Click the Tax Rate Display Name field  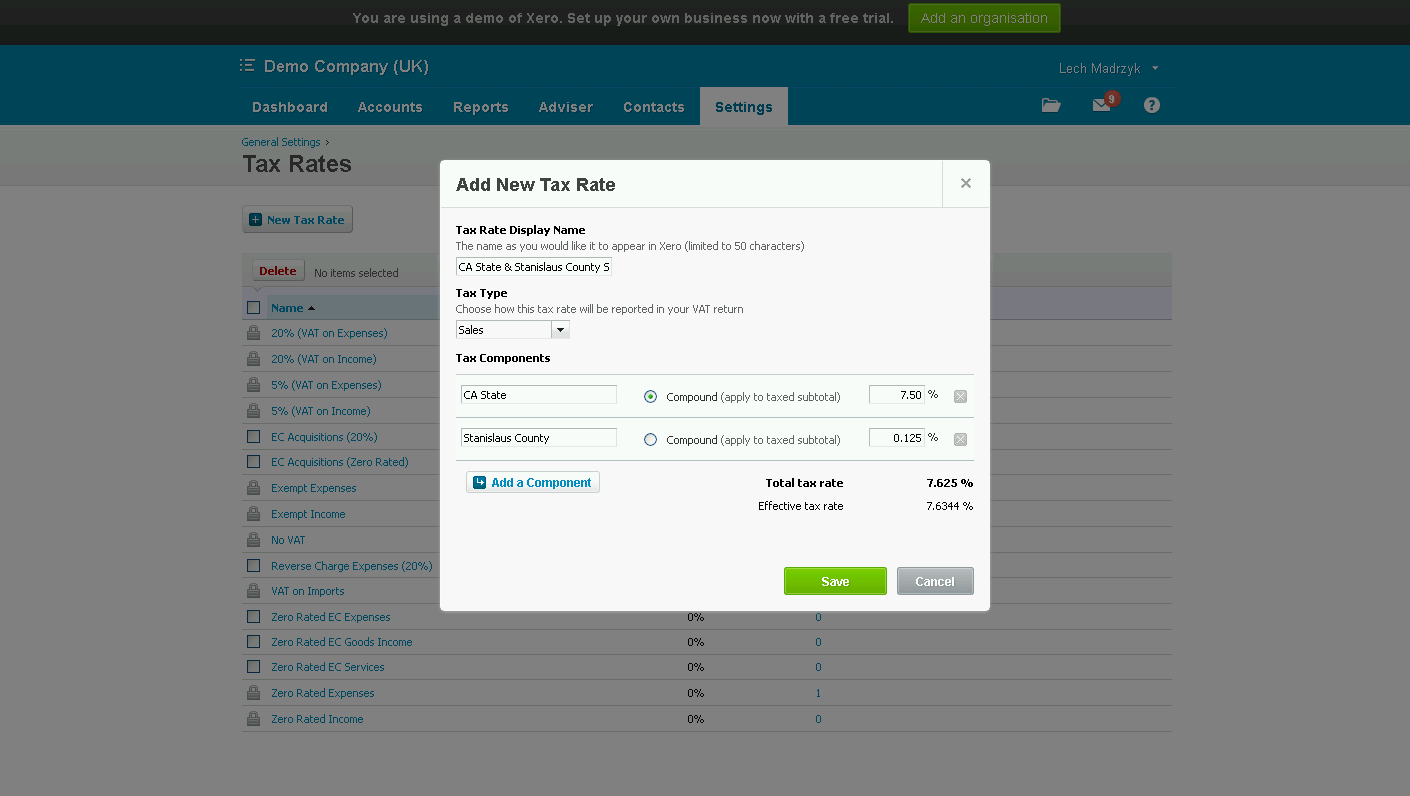(x=533, y=267)
